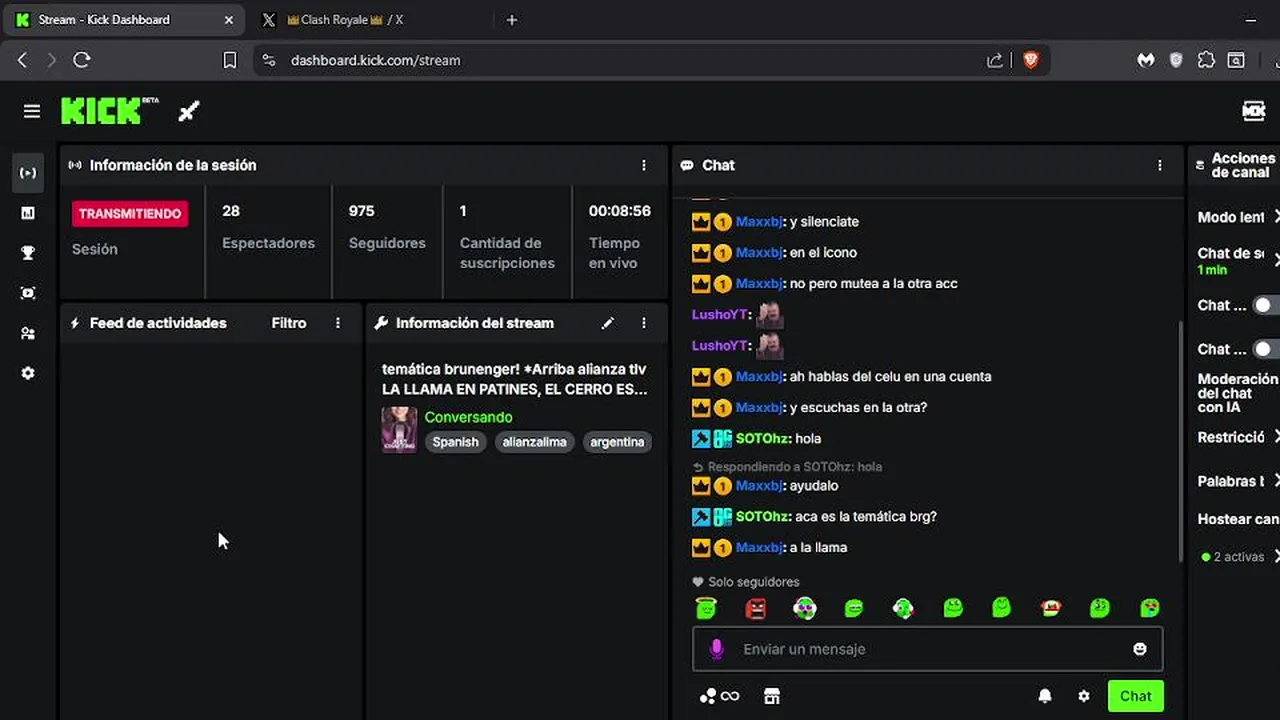Image resolution: width=1280 pixels, height=720 pixels.
Task: Expand Palabras setting chevron
Action: pos(1276,481)
